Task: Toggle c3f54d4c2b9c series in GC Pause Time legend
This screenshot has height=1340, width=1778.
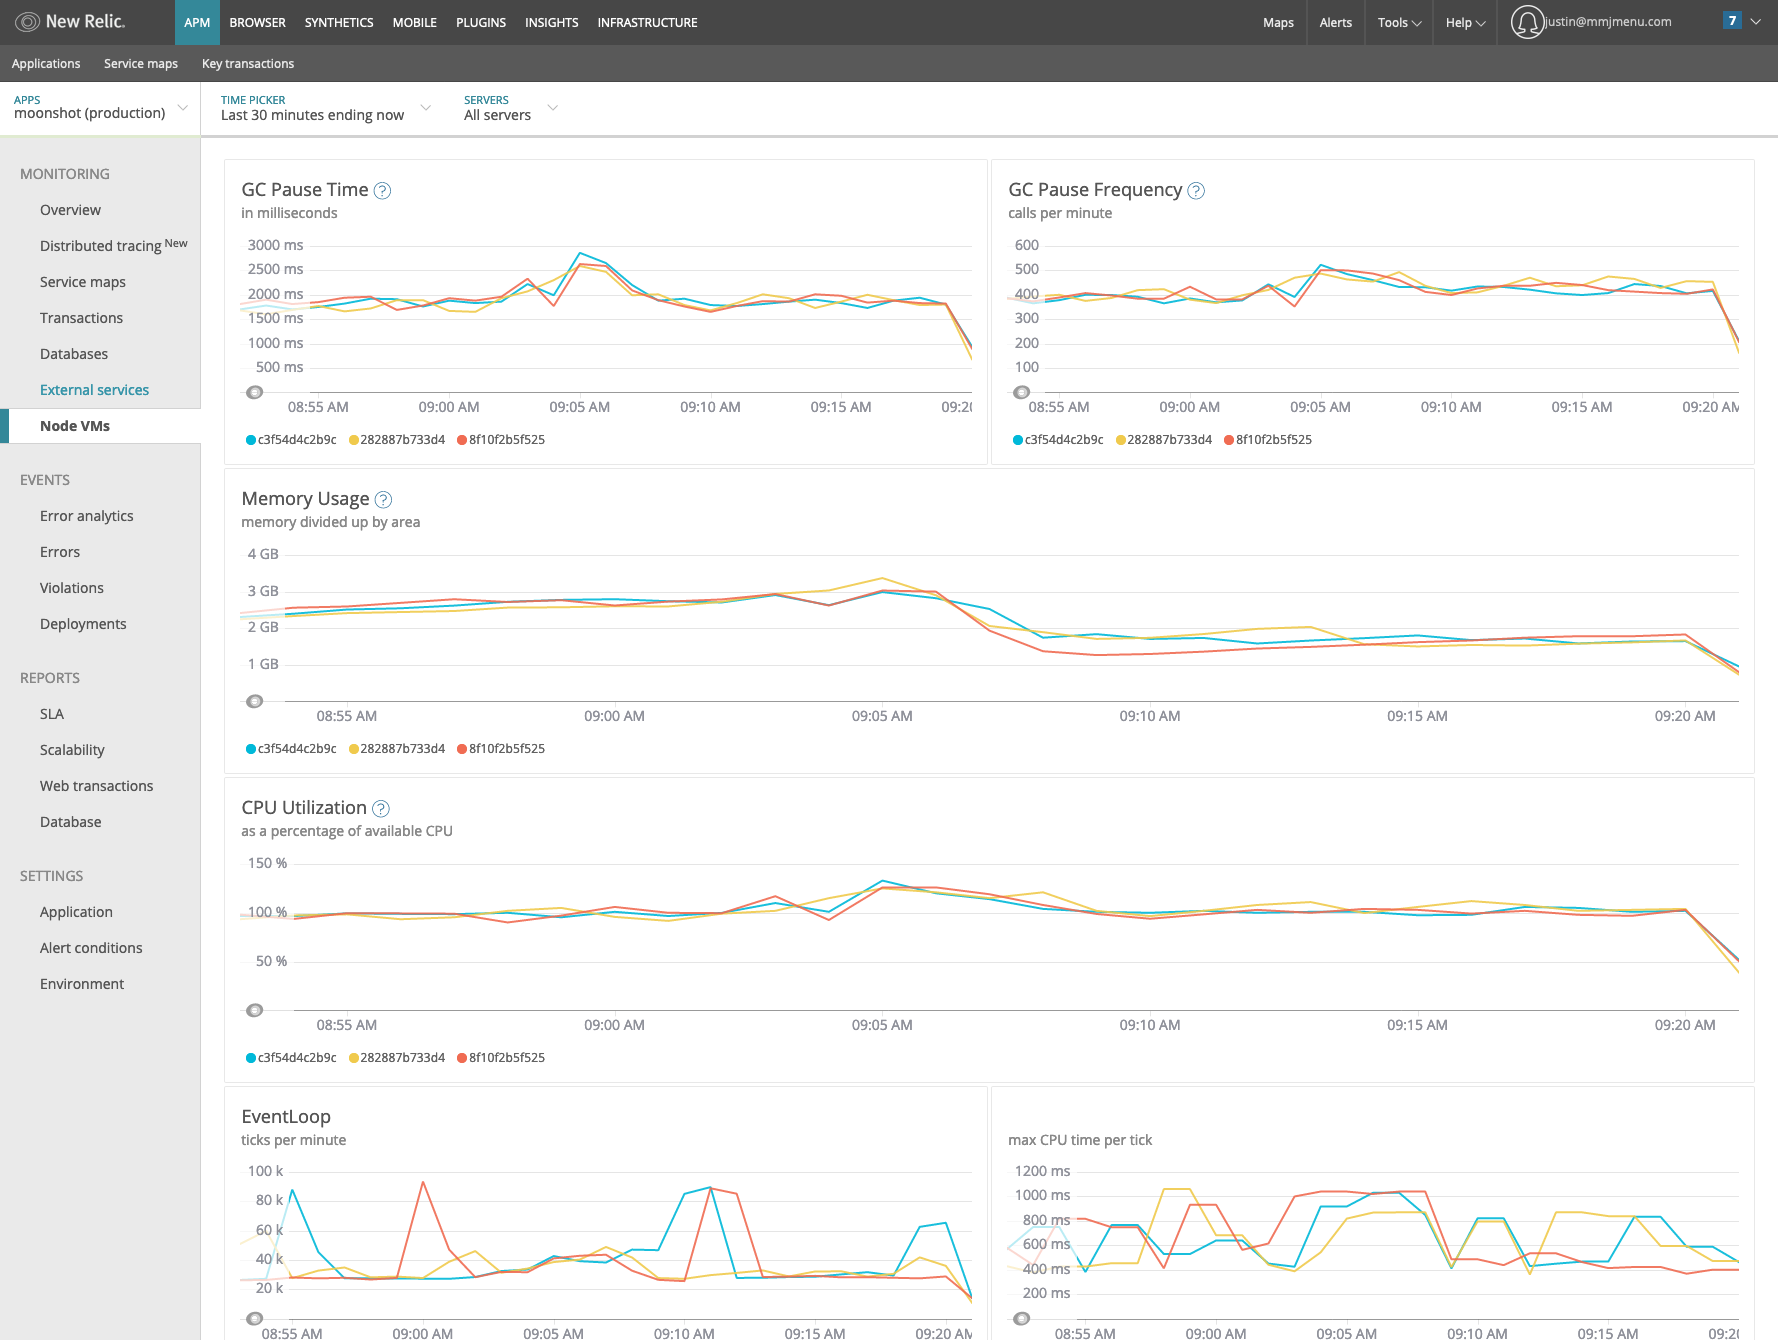Action: 291,440
